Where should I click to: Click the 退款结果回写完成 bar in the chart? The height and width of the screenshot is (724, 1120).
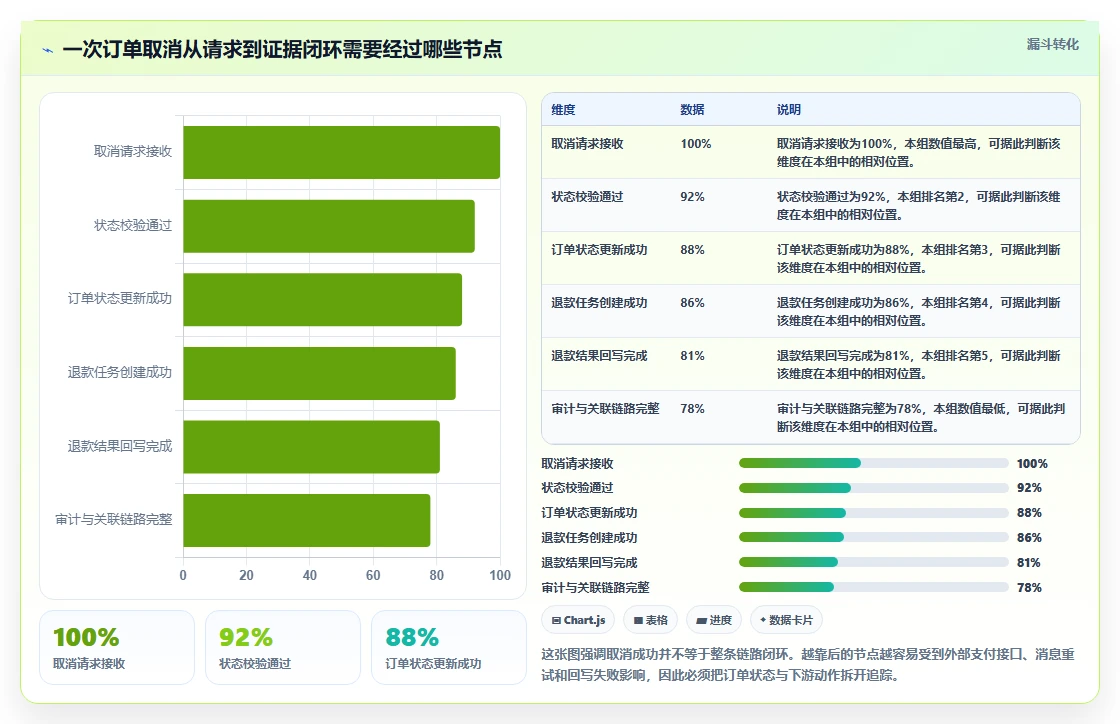coord(311,446)
